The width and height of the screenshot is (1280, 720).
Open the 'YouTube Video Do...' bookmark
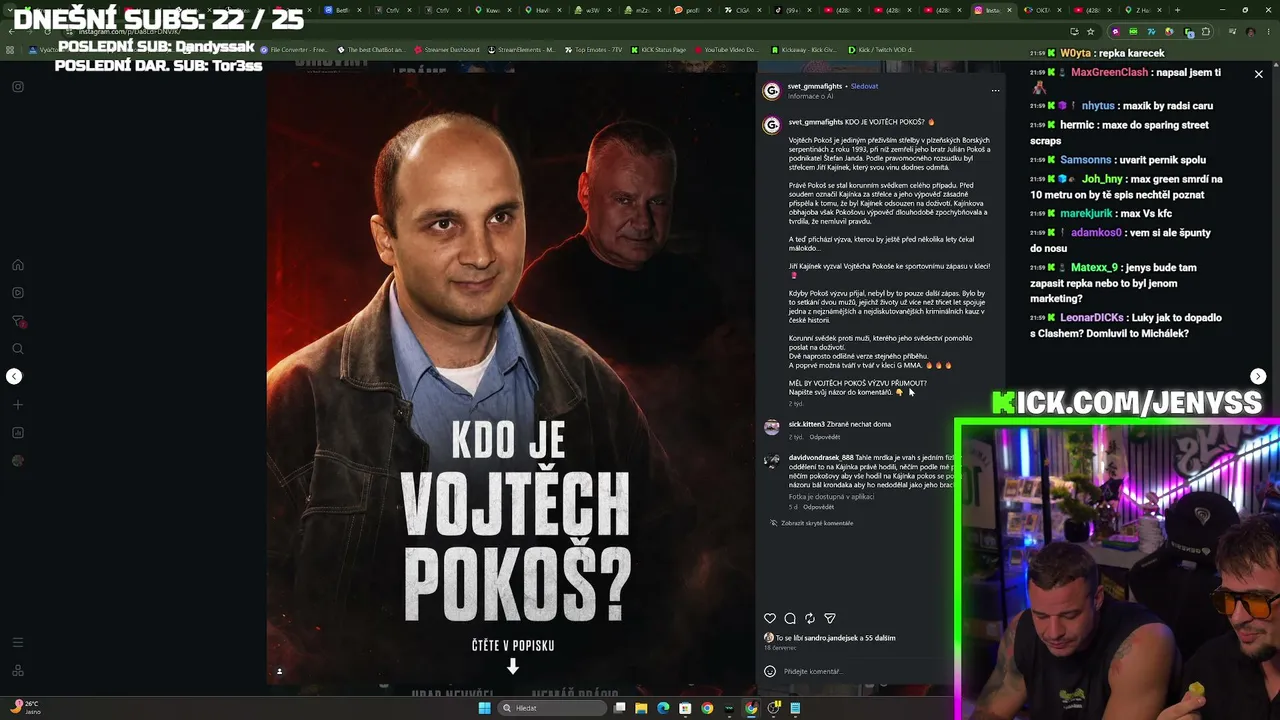coord(725,49)
